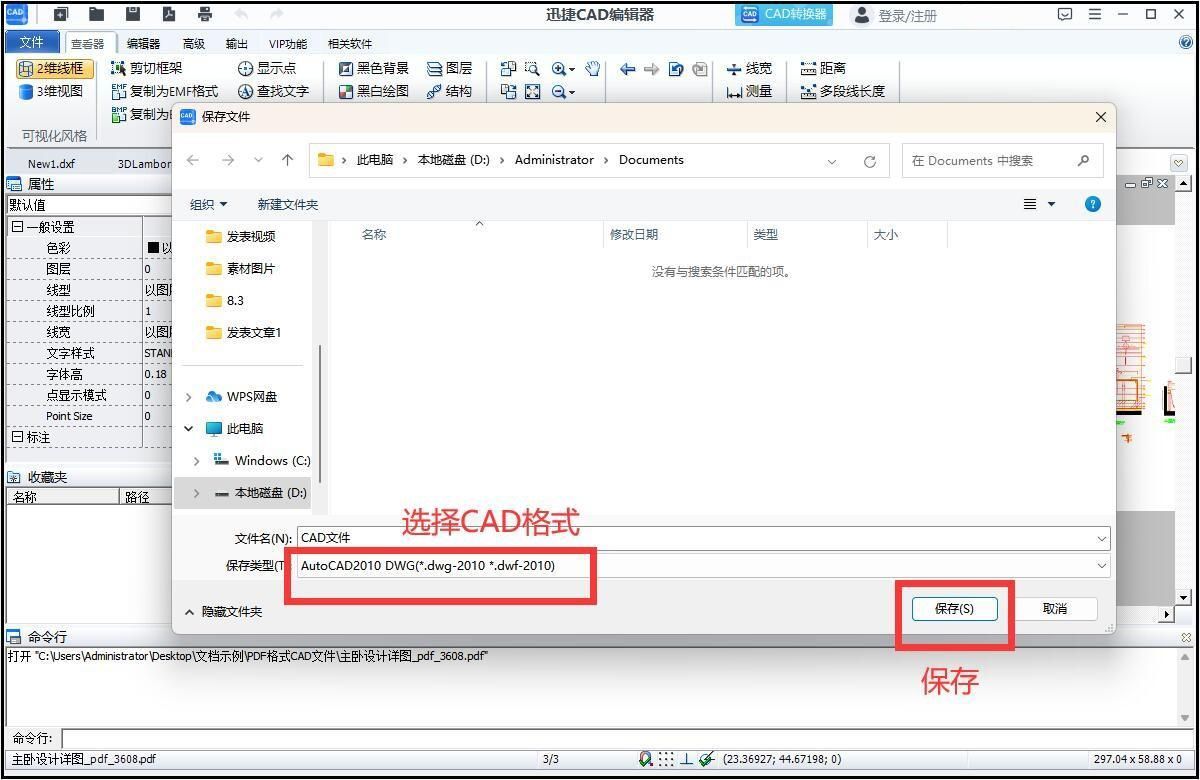Toggle 显示点 show points
Viewport: 1200px width, 780px height.
(x=267, y=68)
